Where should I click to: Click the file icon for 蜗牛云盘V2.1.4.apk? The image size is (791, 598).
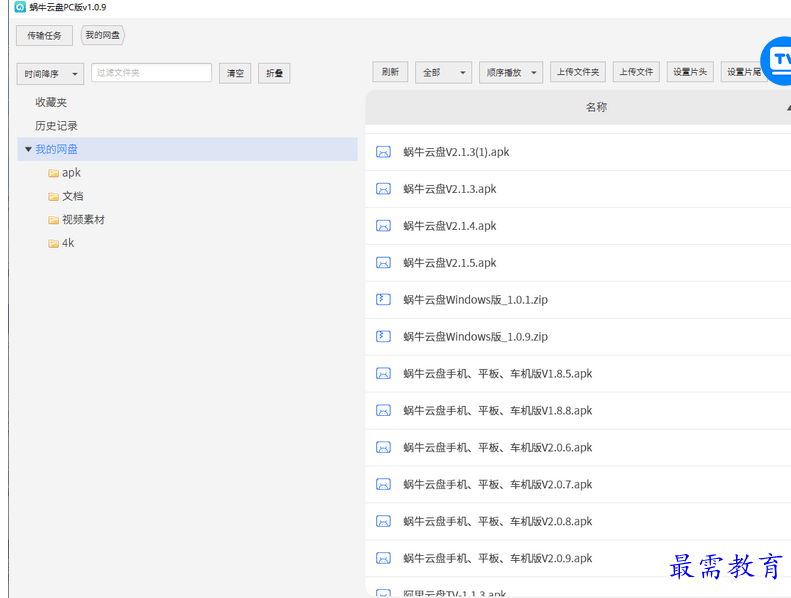point(383,226)
